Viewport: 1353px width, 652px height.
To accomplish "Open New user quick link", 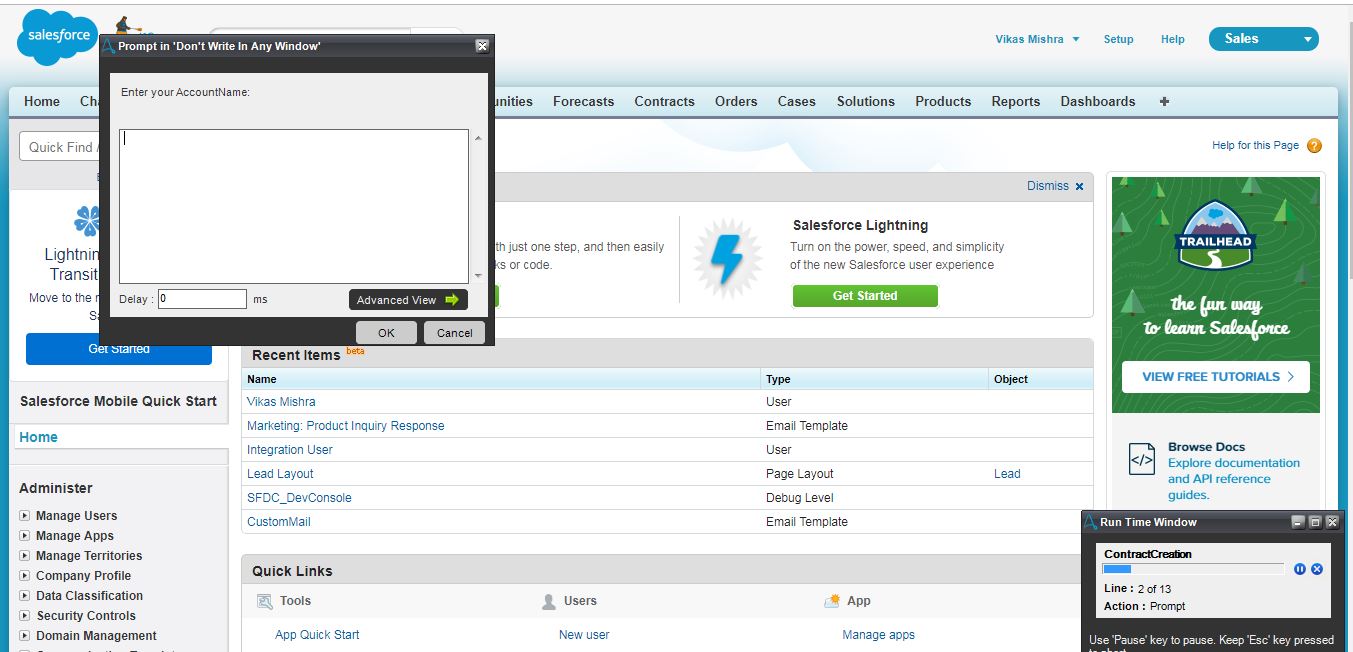I will pyautogui.click(x=584, y=635).
